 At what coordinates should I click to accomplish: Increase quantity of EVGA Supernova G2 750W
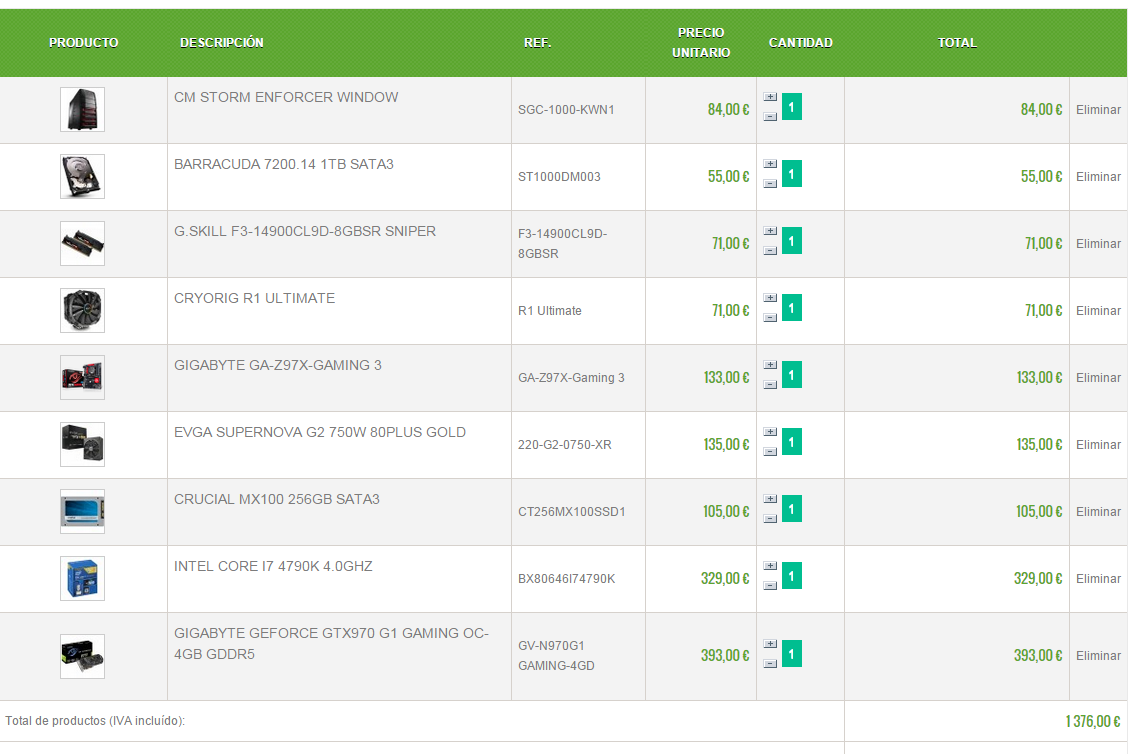770,432
